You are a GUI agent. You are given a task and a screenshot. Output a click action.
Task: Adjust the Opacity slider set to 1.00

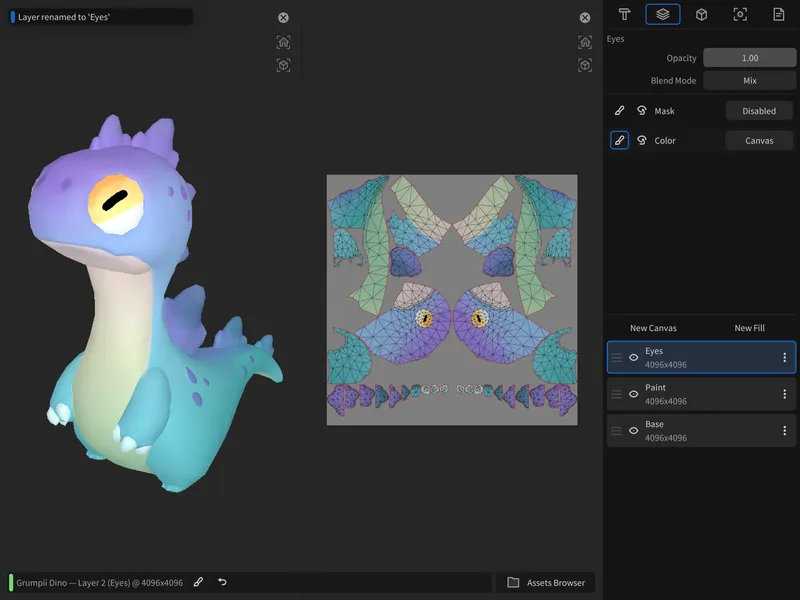[749, 58]
